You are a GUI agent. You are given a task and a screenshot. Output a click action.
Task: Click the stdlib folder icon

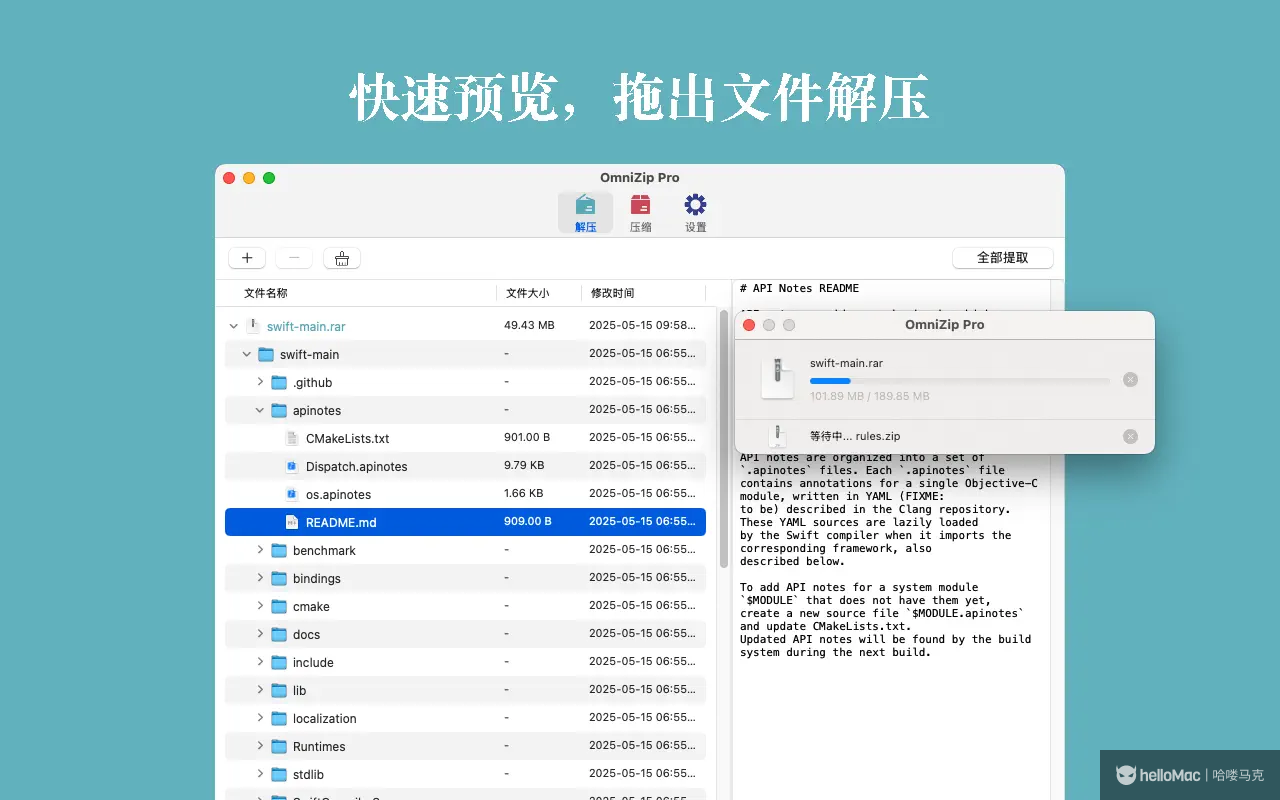(x=279, y=774)
